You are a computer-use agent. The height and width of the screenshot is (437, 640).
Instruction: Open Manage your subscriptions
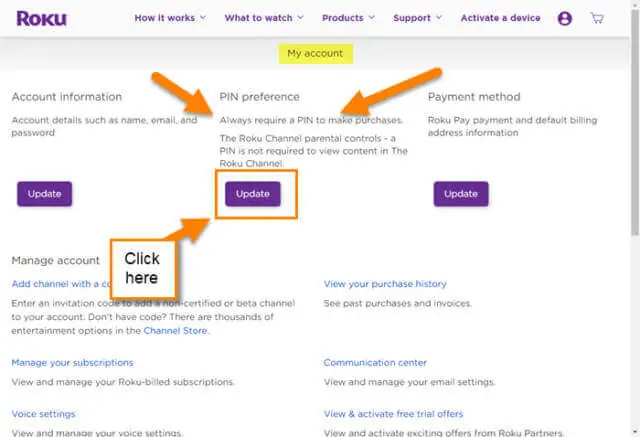pyautogui.click(x=72, y=363)
